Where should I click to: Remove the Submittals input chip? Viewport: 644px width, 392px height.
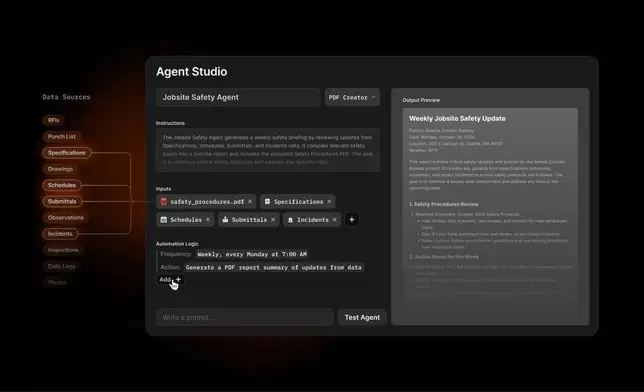[273, 219]
